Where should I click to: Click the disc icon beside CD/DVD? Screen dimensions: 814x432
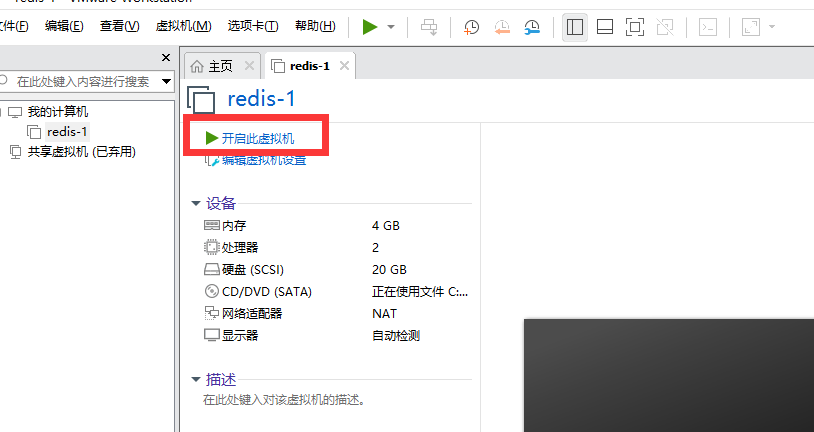pyautogui.click(x=211, y=291)
